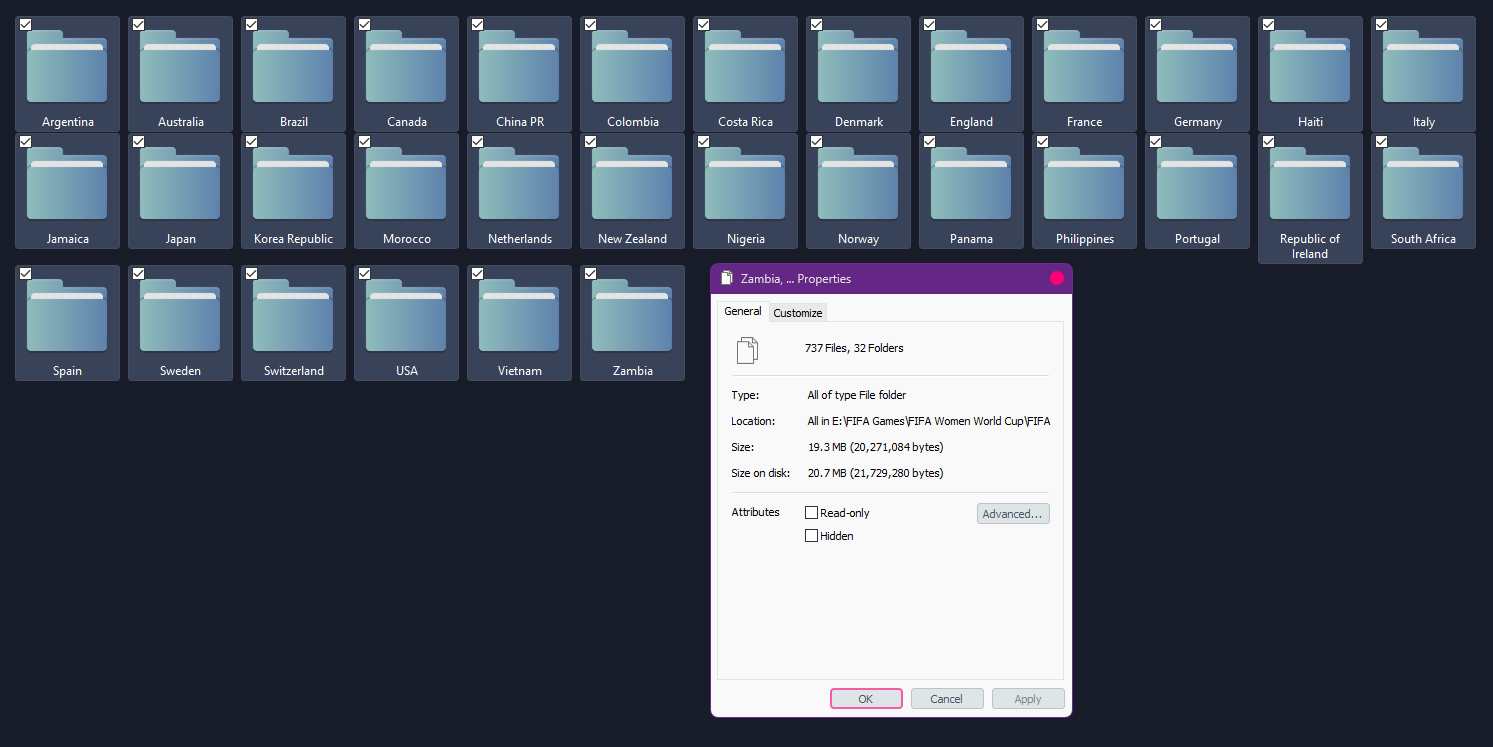Image resolution: width=1493 pixels, height=747 pixels.
Task: Click the Properties title bar document icon
Action: [727, 278]
